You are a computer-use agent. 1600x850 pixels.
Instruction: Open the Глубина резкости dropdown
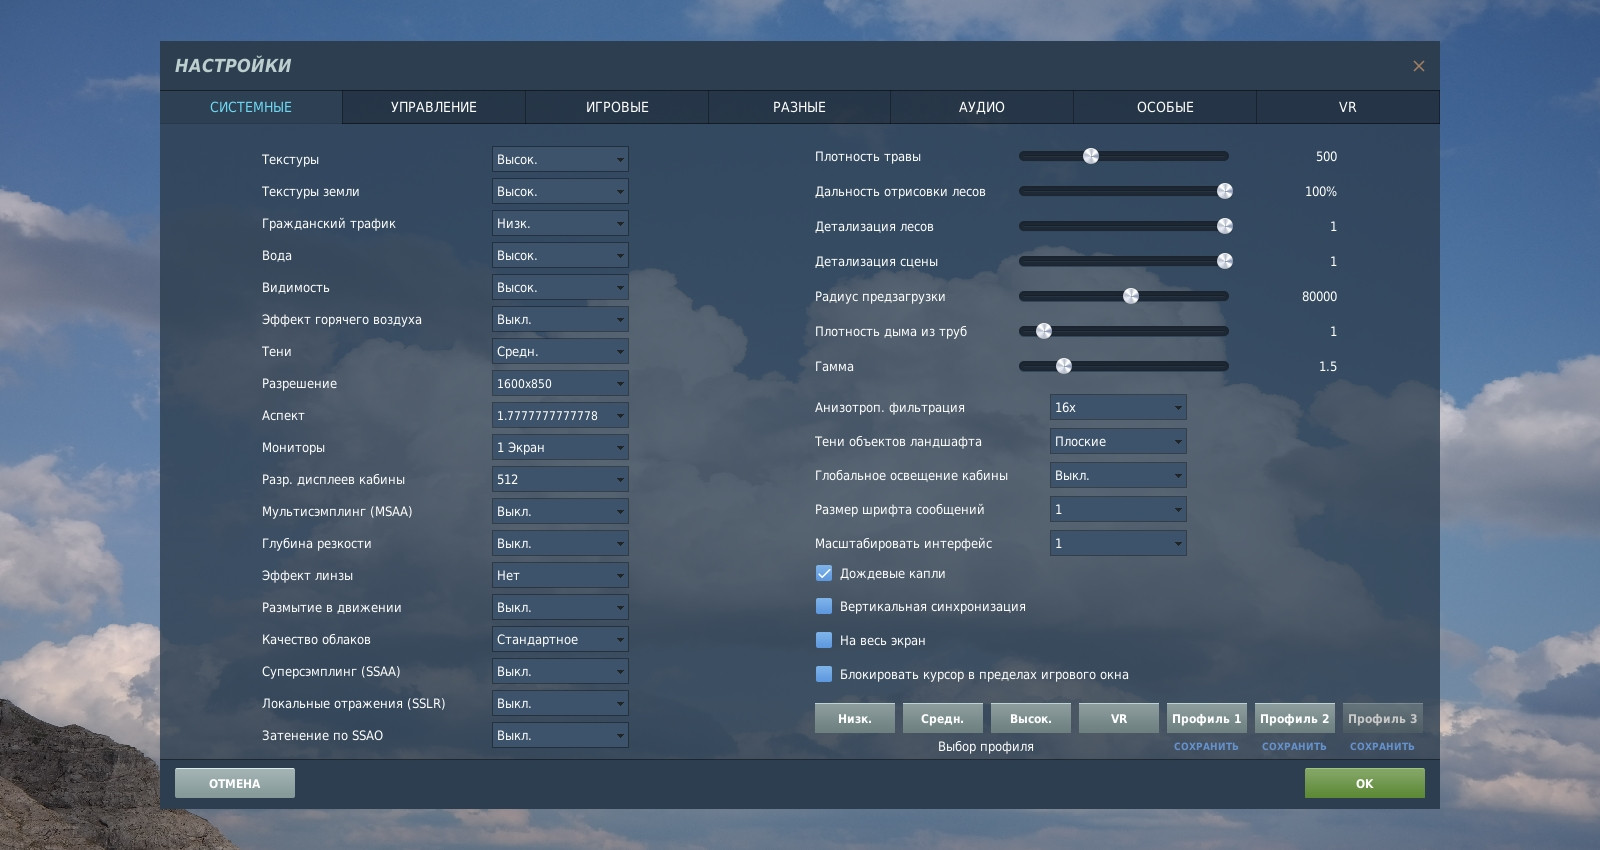coord(560,543)
